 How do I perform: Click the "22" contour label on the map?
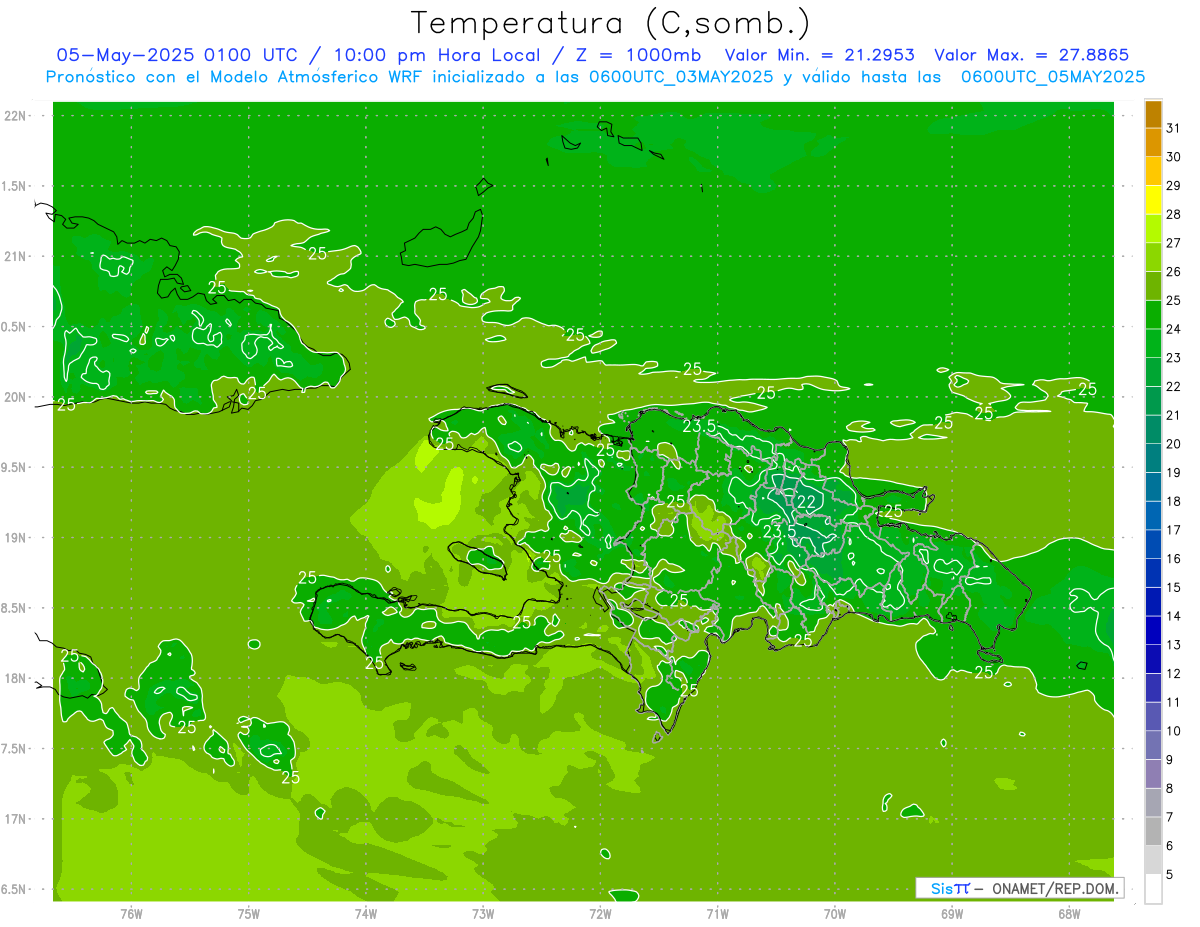808,501
